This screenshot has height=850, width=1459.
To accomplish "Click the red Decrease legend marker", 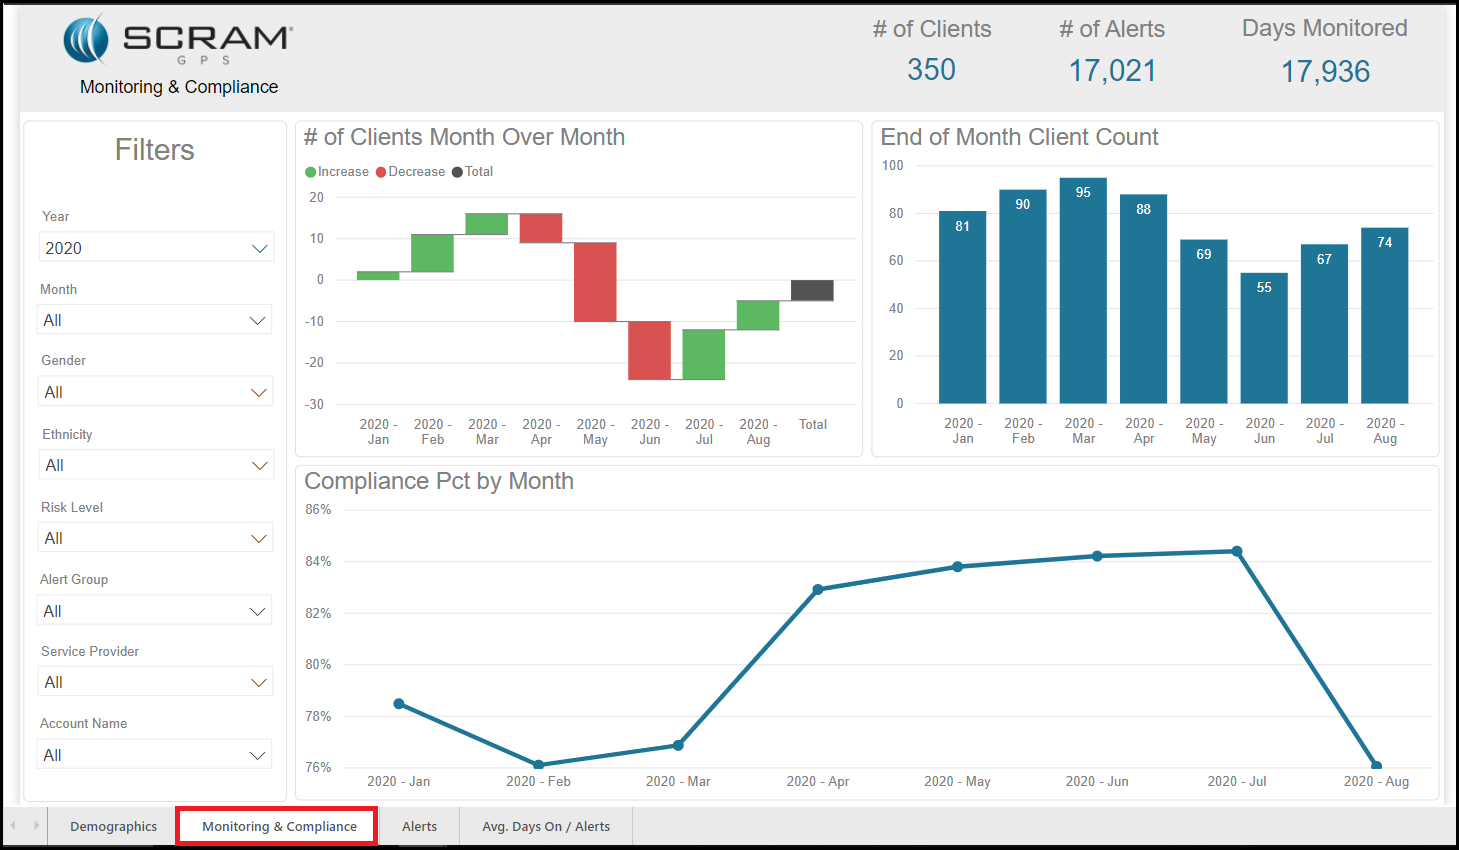I will click(x=381, y=172).
